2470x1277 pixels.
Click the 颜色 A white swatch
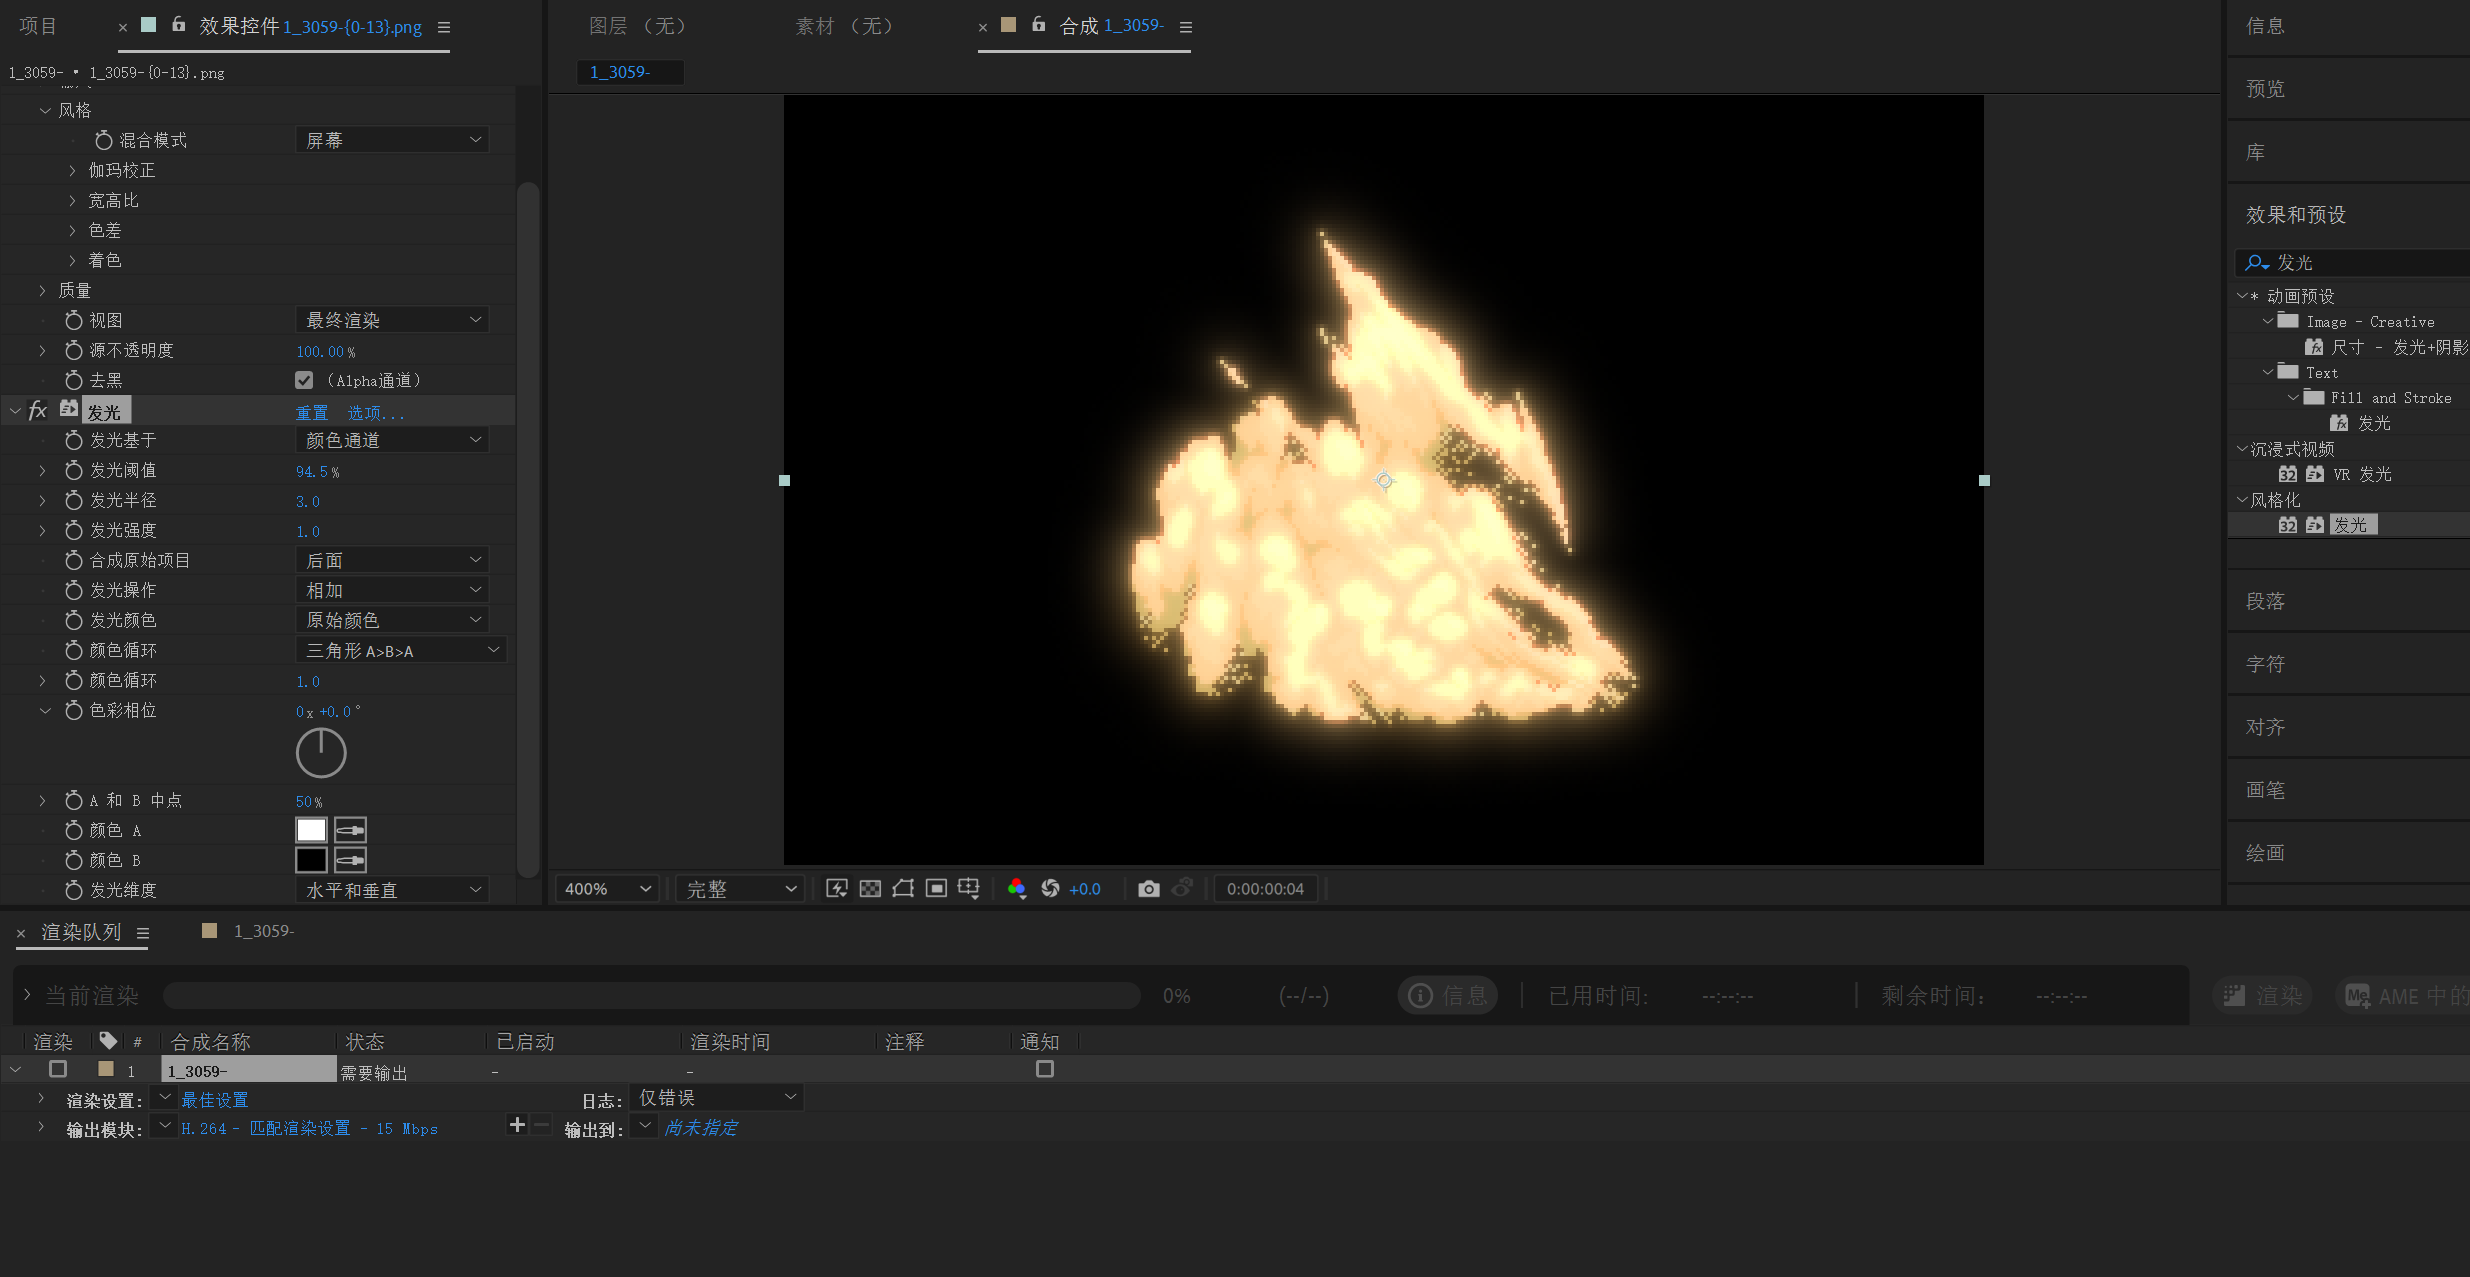click(x=311, y=830)
